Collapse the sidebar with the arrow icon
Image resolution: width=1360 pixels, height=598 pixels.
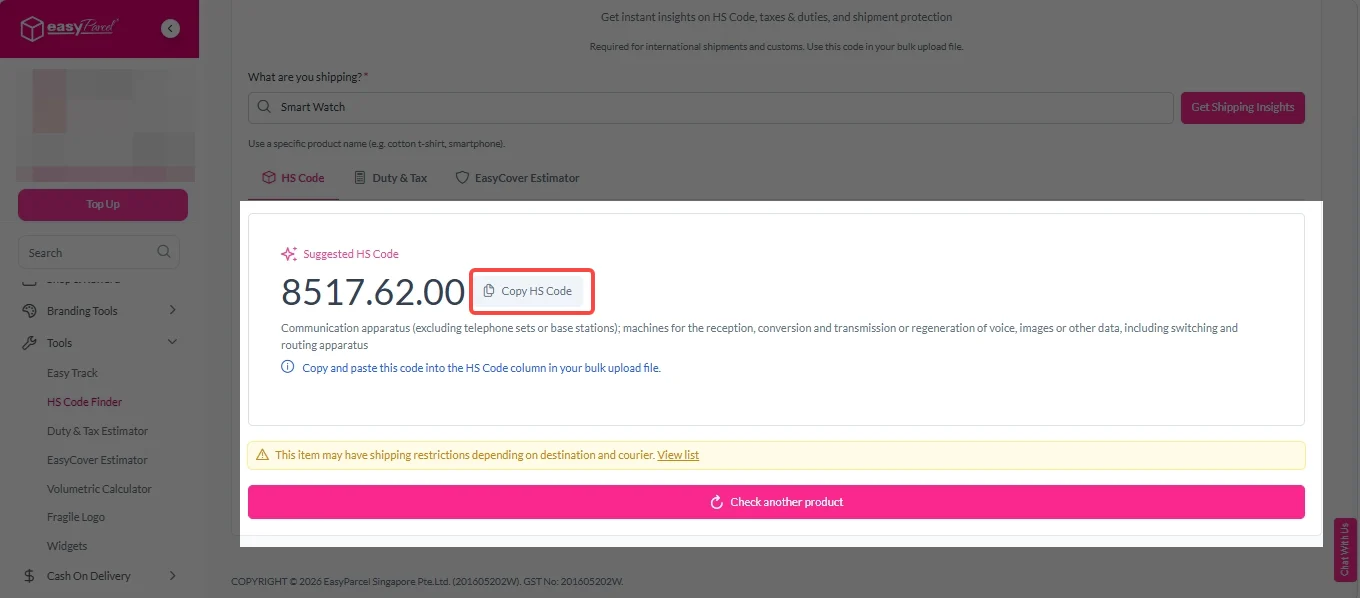(171, 29)
